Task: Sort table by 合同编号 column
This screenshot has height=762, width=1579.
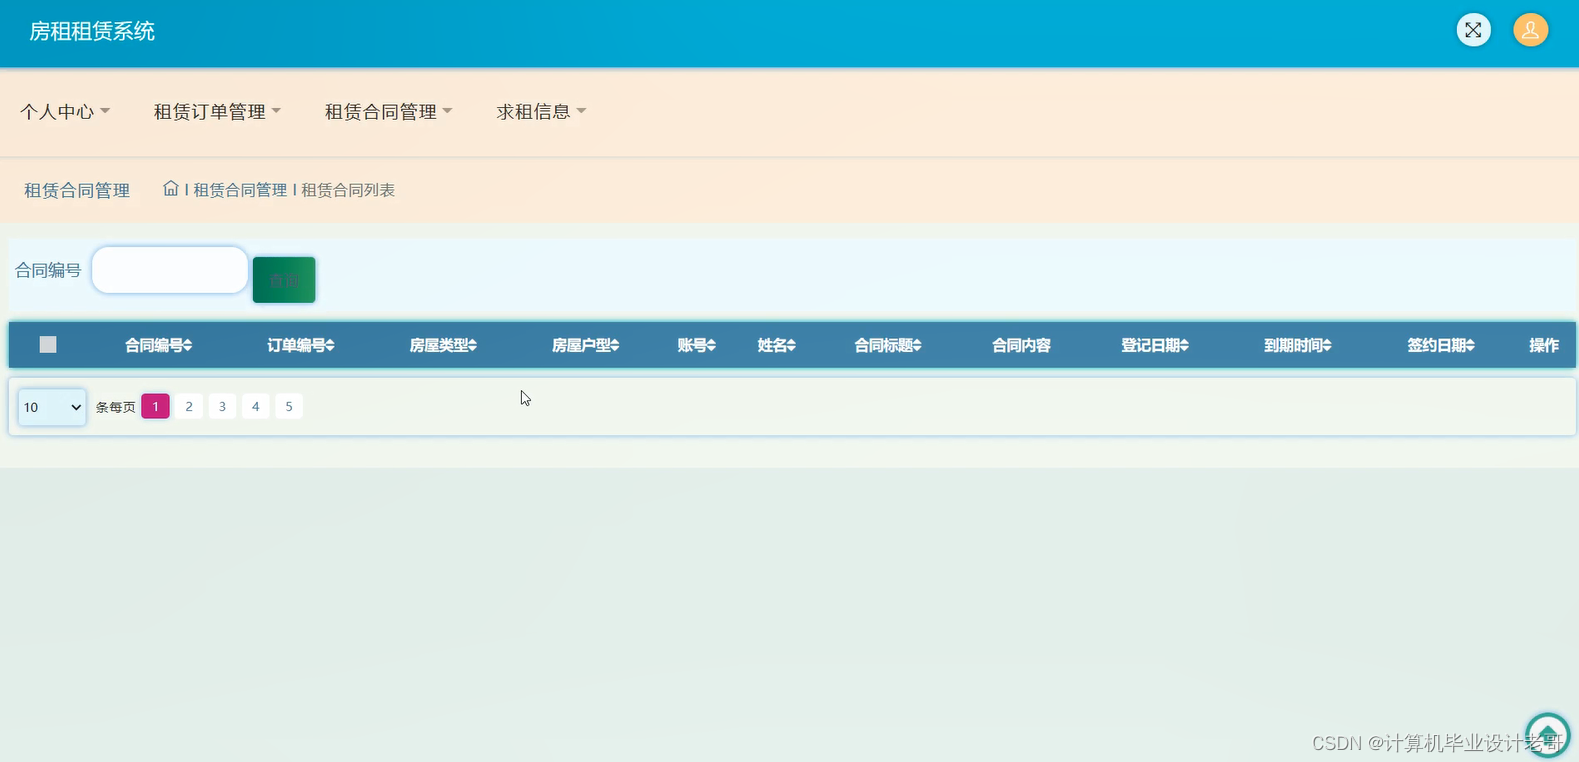Action: tap(158, 345)
